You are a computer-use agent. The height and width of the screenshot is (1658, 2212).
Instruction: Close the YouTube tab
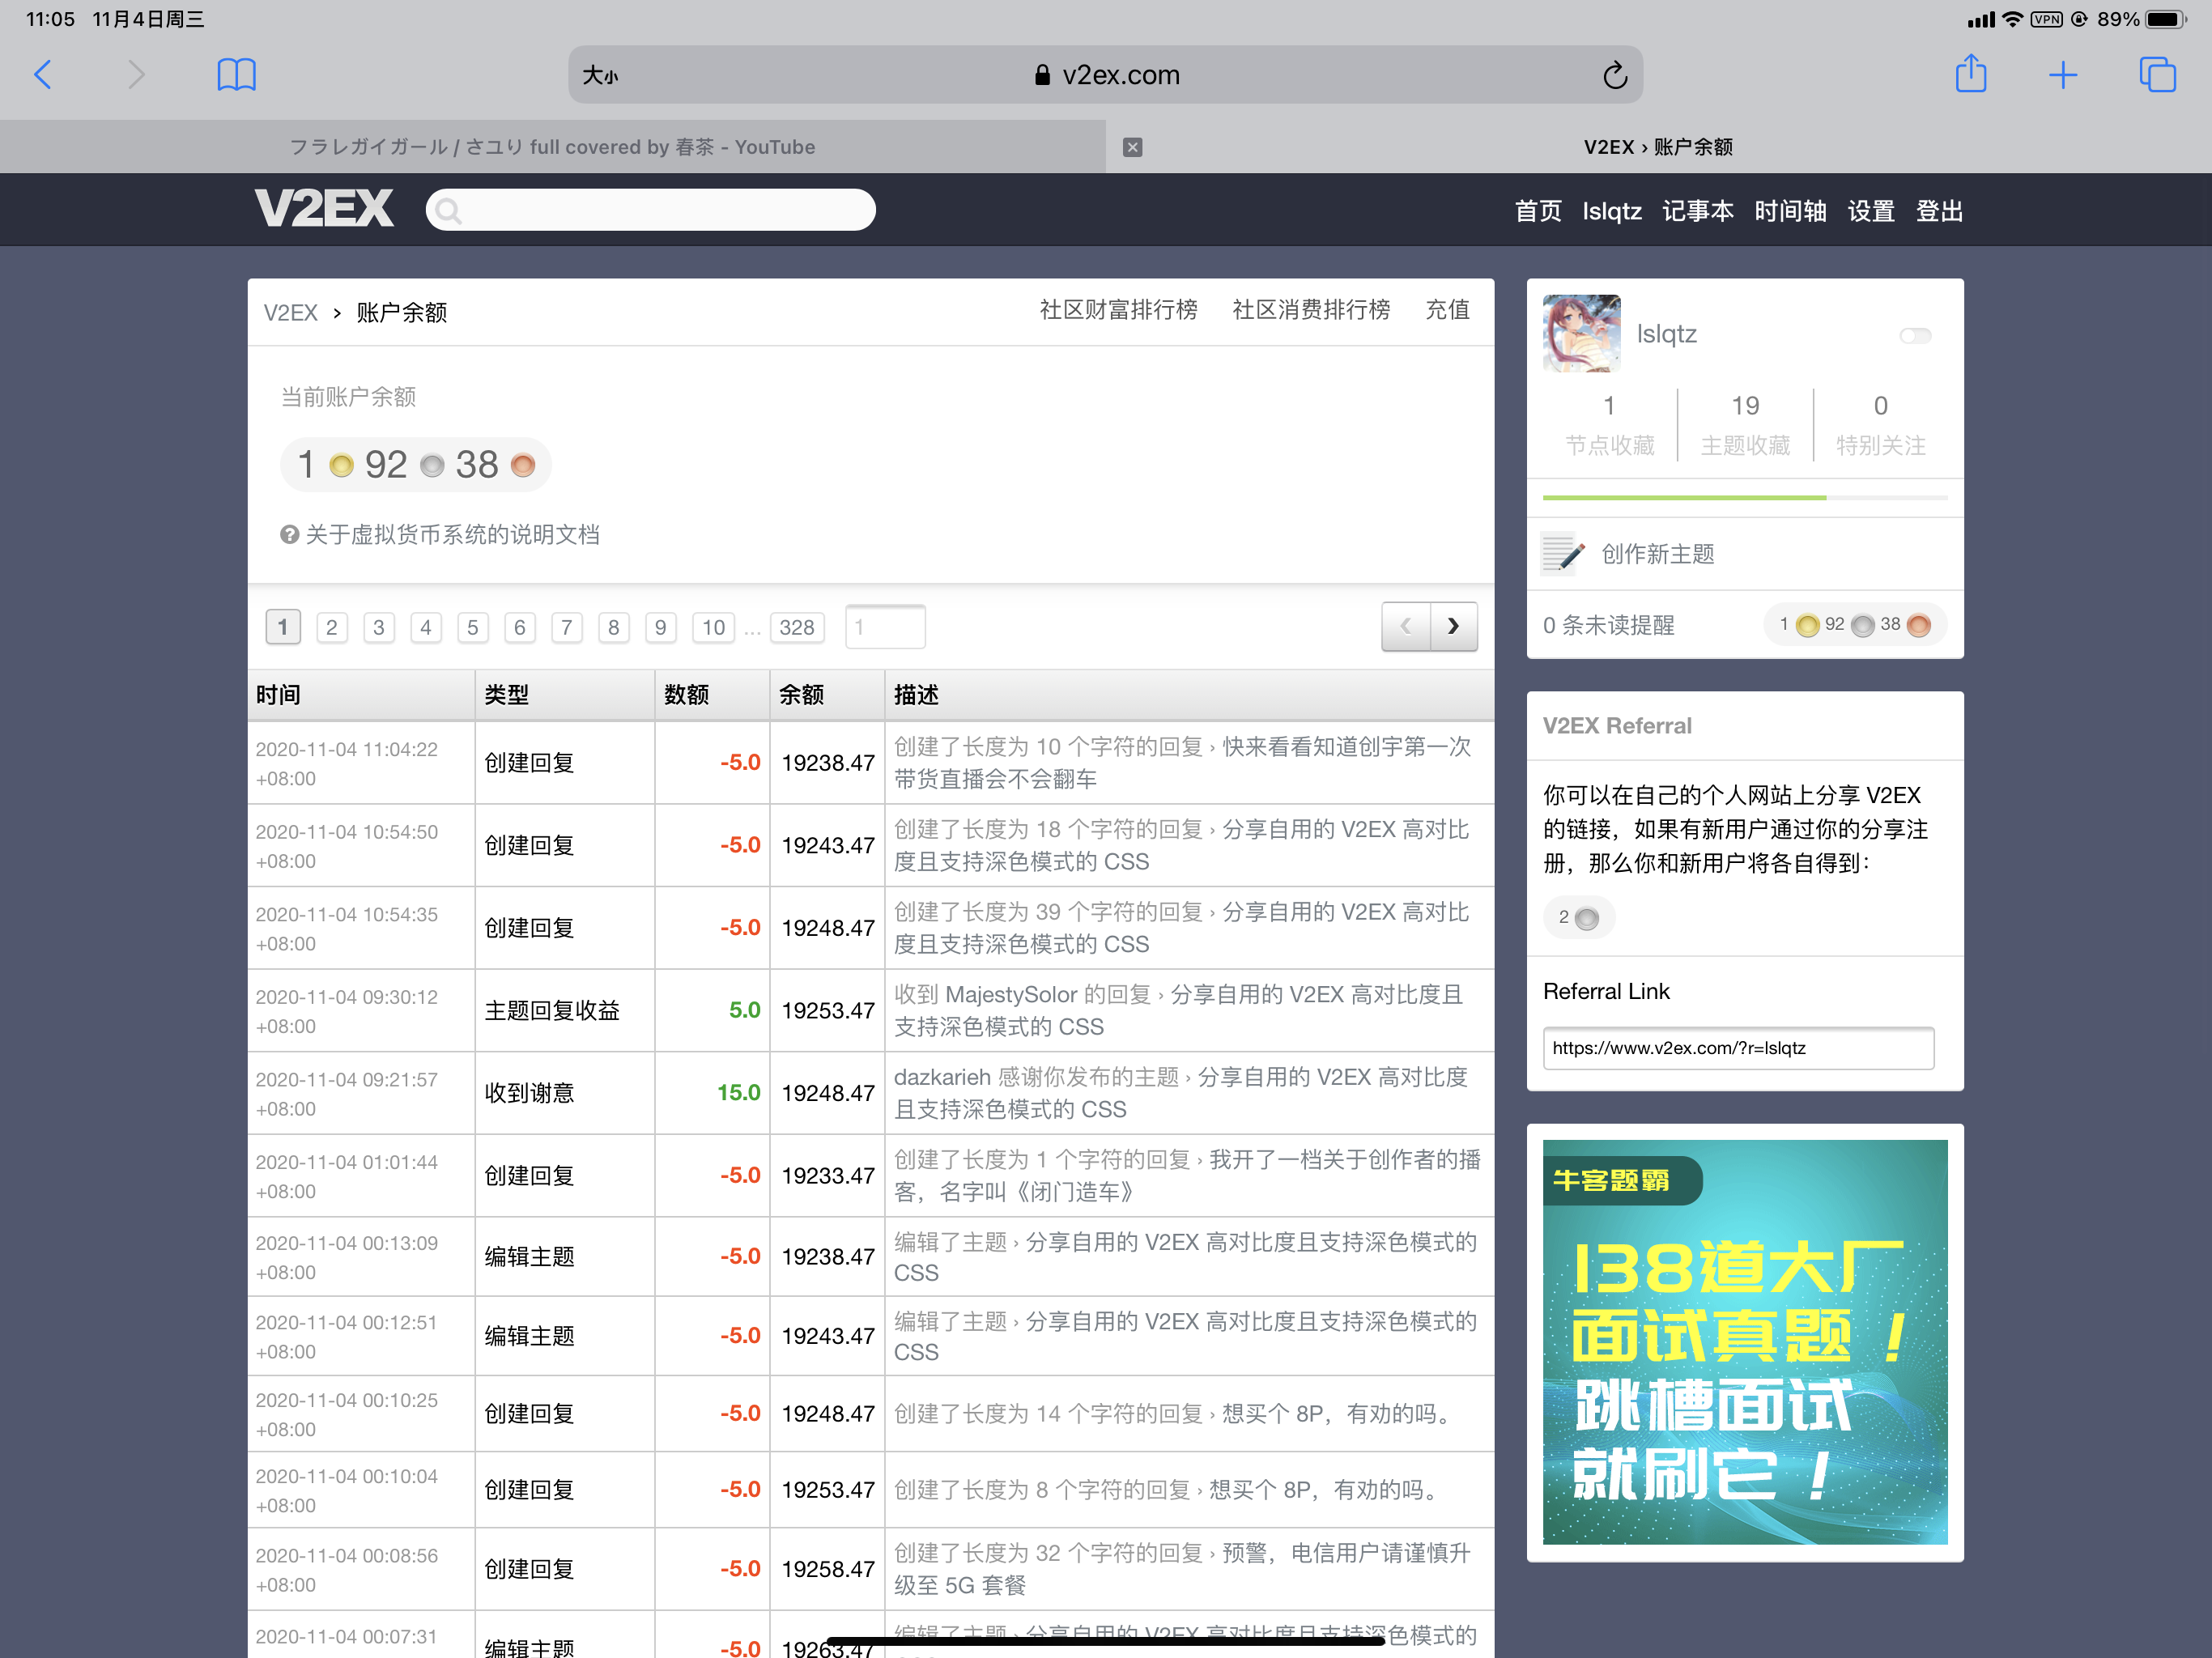(x=1132, y=147)
